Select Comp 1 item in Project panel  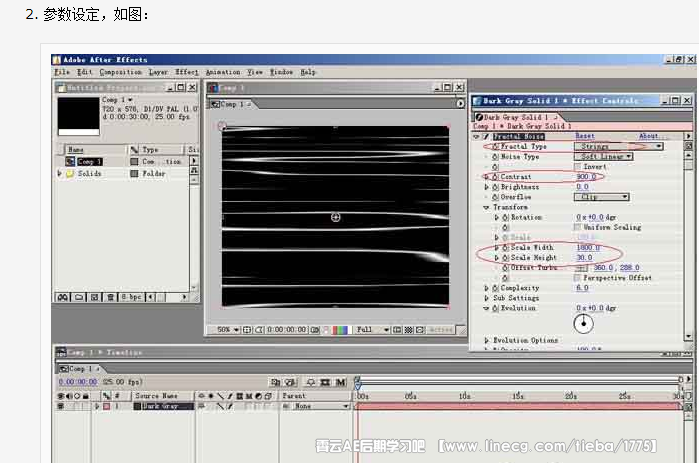(89, 162)
